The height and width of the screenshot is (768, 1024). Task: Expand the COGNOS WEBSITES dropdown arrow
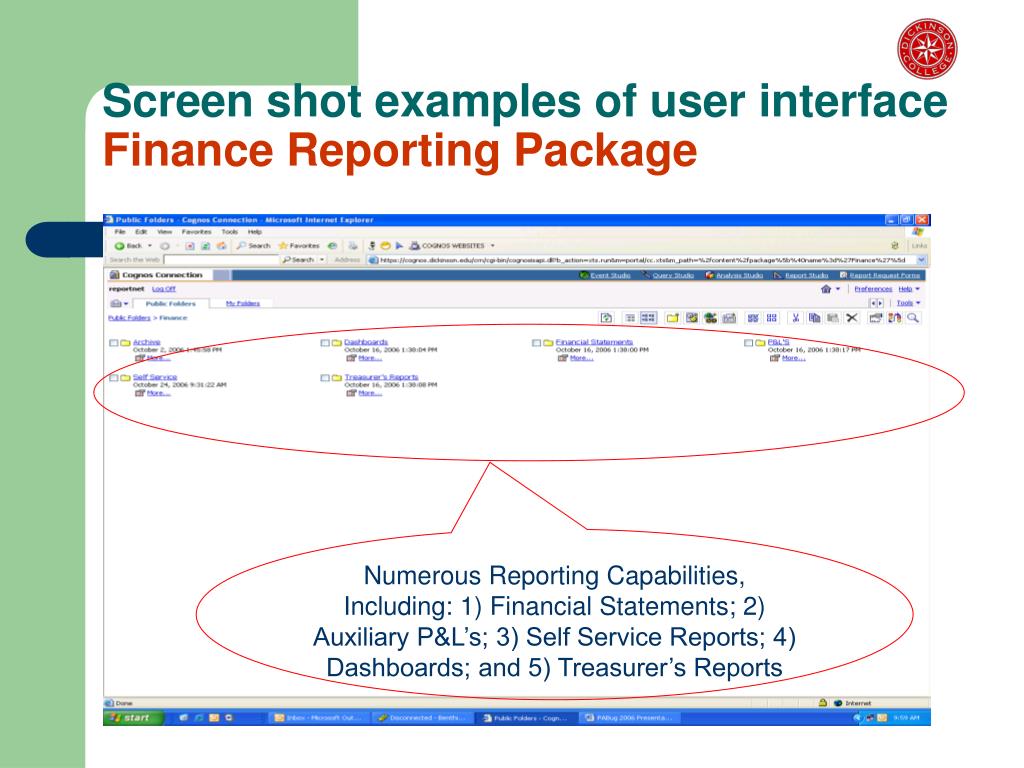pos(492,246)
